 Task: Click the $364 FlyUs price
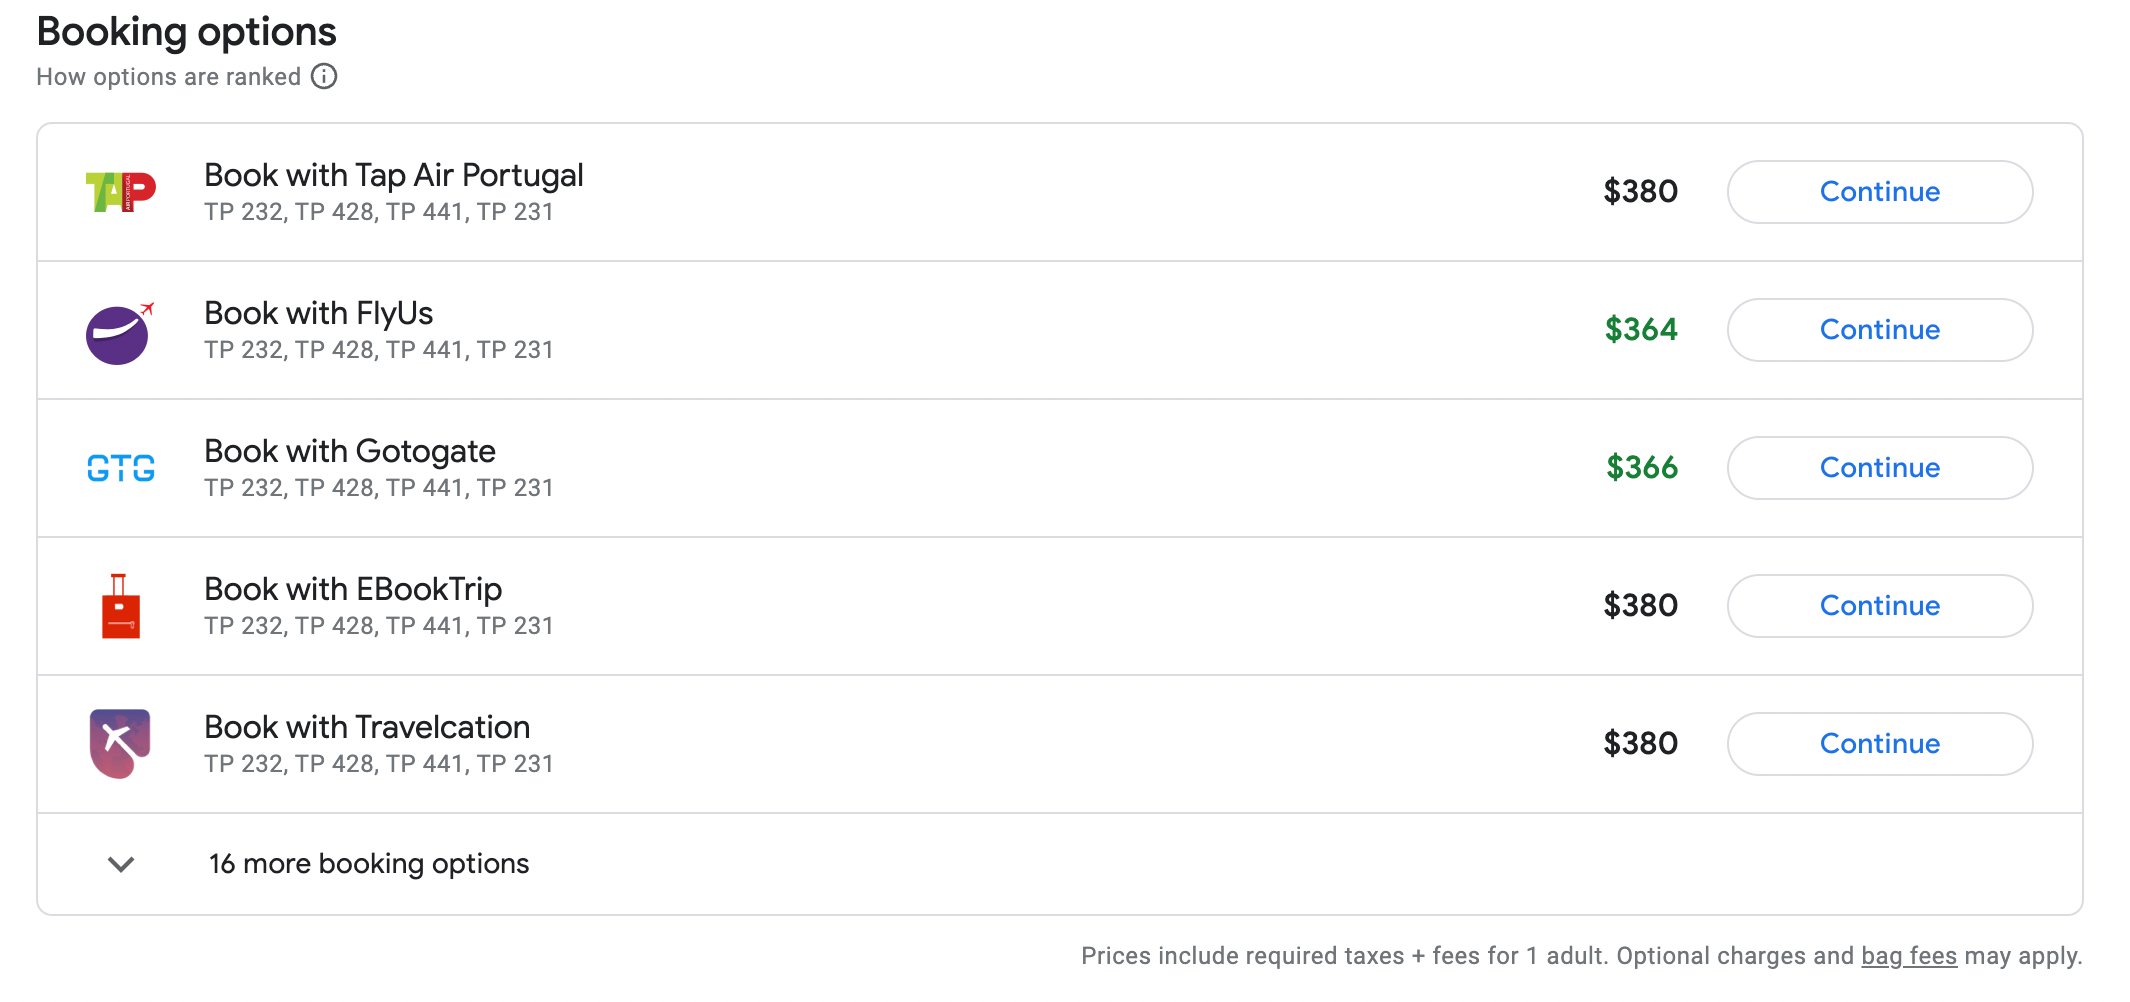coord(1640,330)
